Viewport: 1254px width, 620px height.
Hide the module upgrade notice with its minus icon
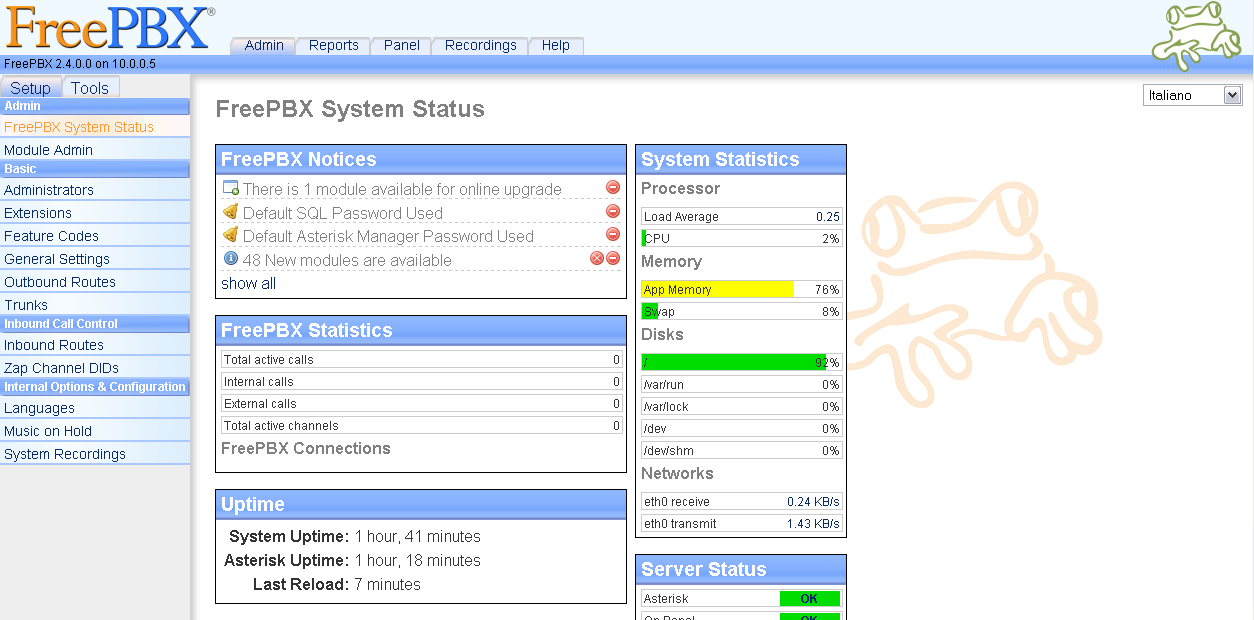tap(613, 187)
